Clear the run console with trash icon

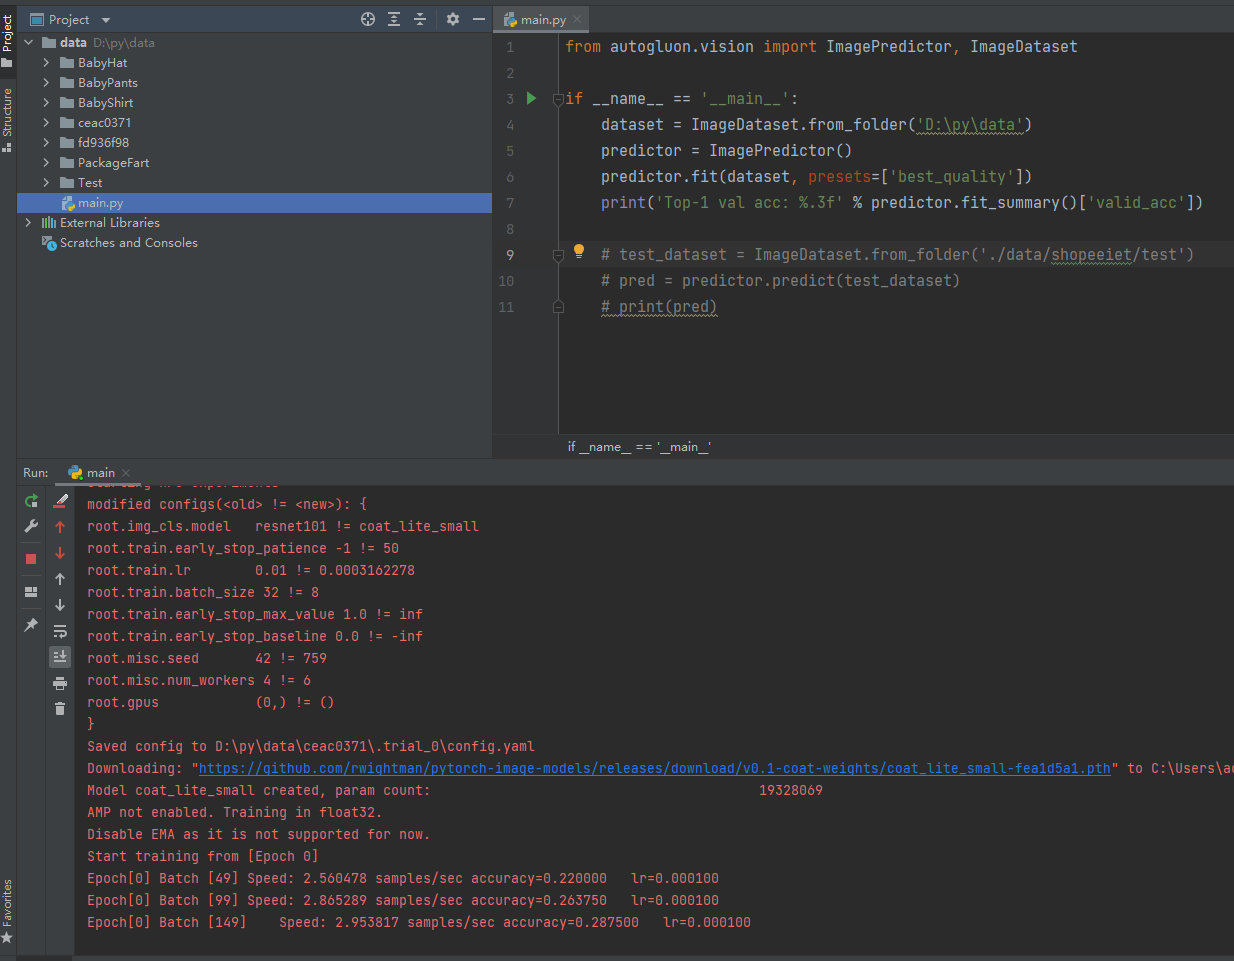(60, 708)
